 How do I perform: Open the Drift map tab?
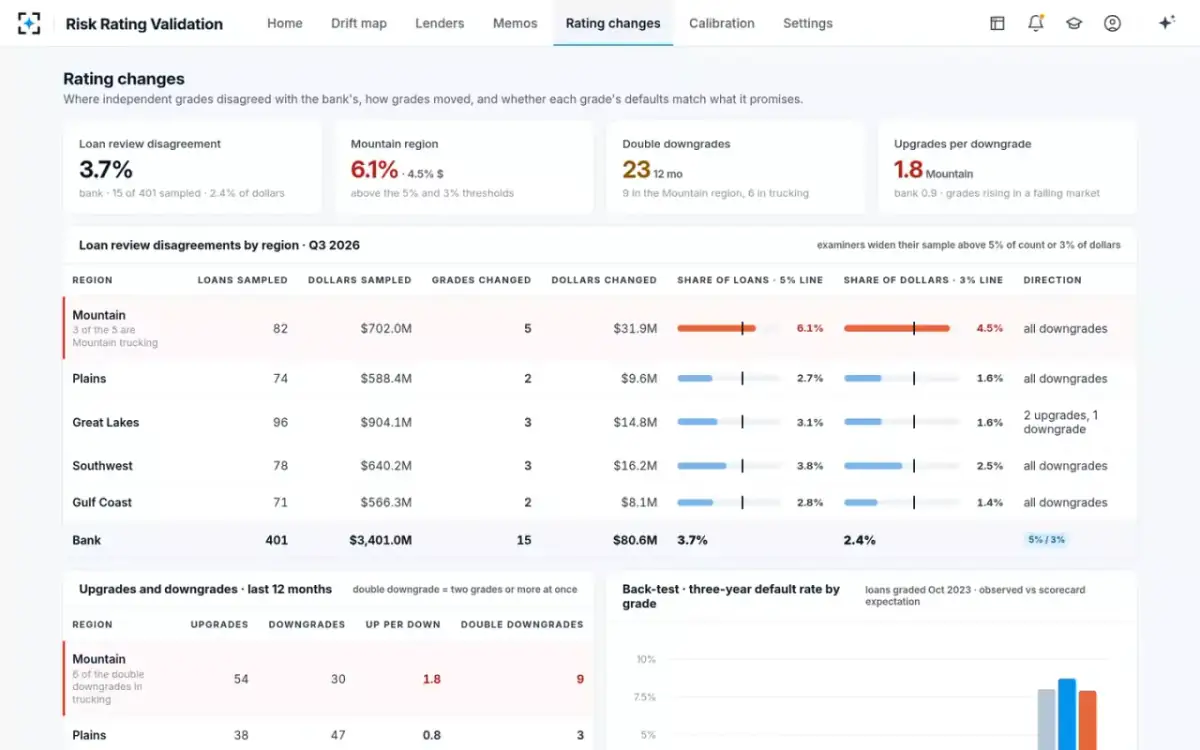coord(359,23)
